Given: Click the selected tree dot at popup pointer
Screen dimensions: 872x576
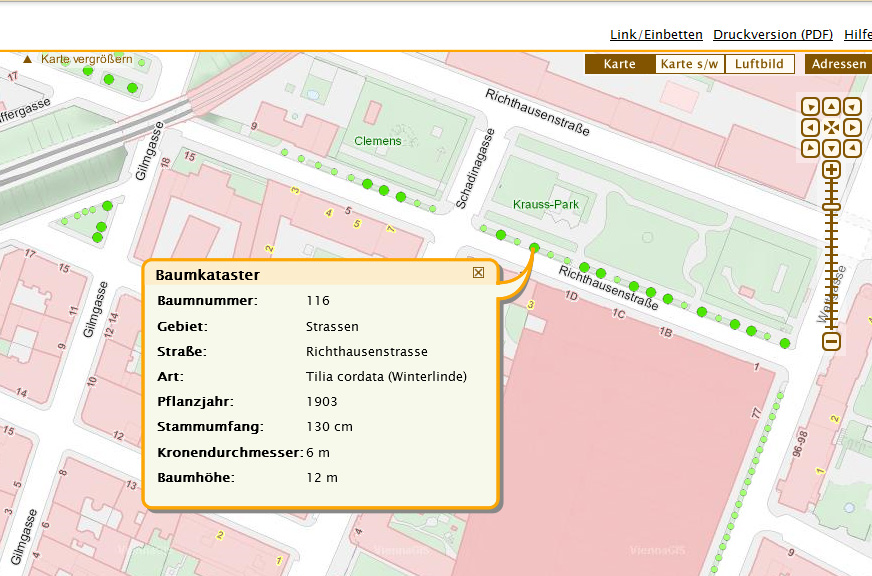Looking at the screenshot, I should click(x=534, y=247).
